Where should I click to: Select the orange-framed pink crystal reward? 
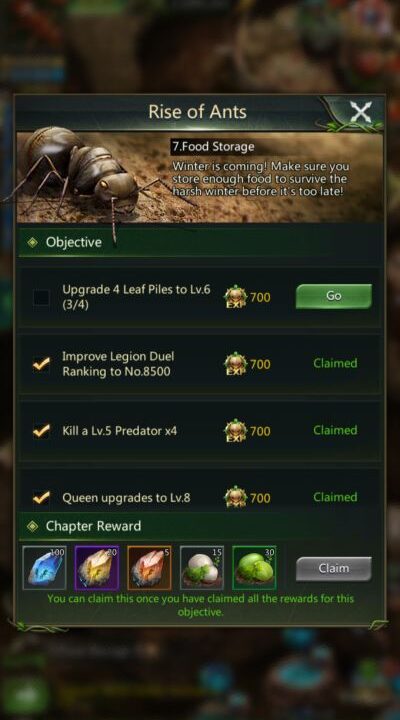point(149,568)
